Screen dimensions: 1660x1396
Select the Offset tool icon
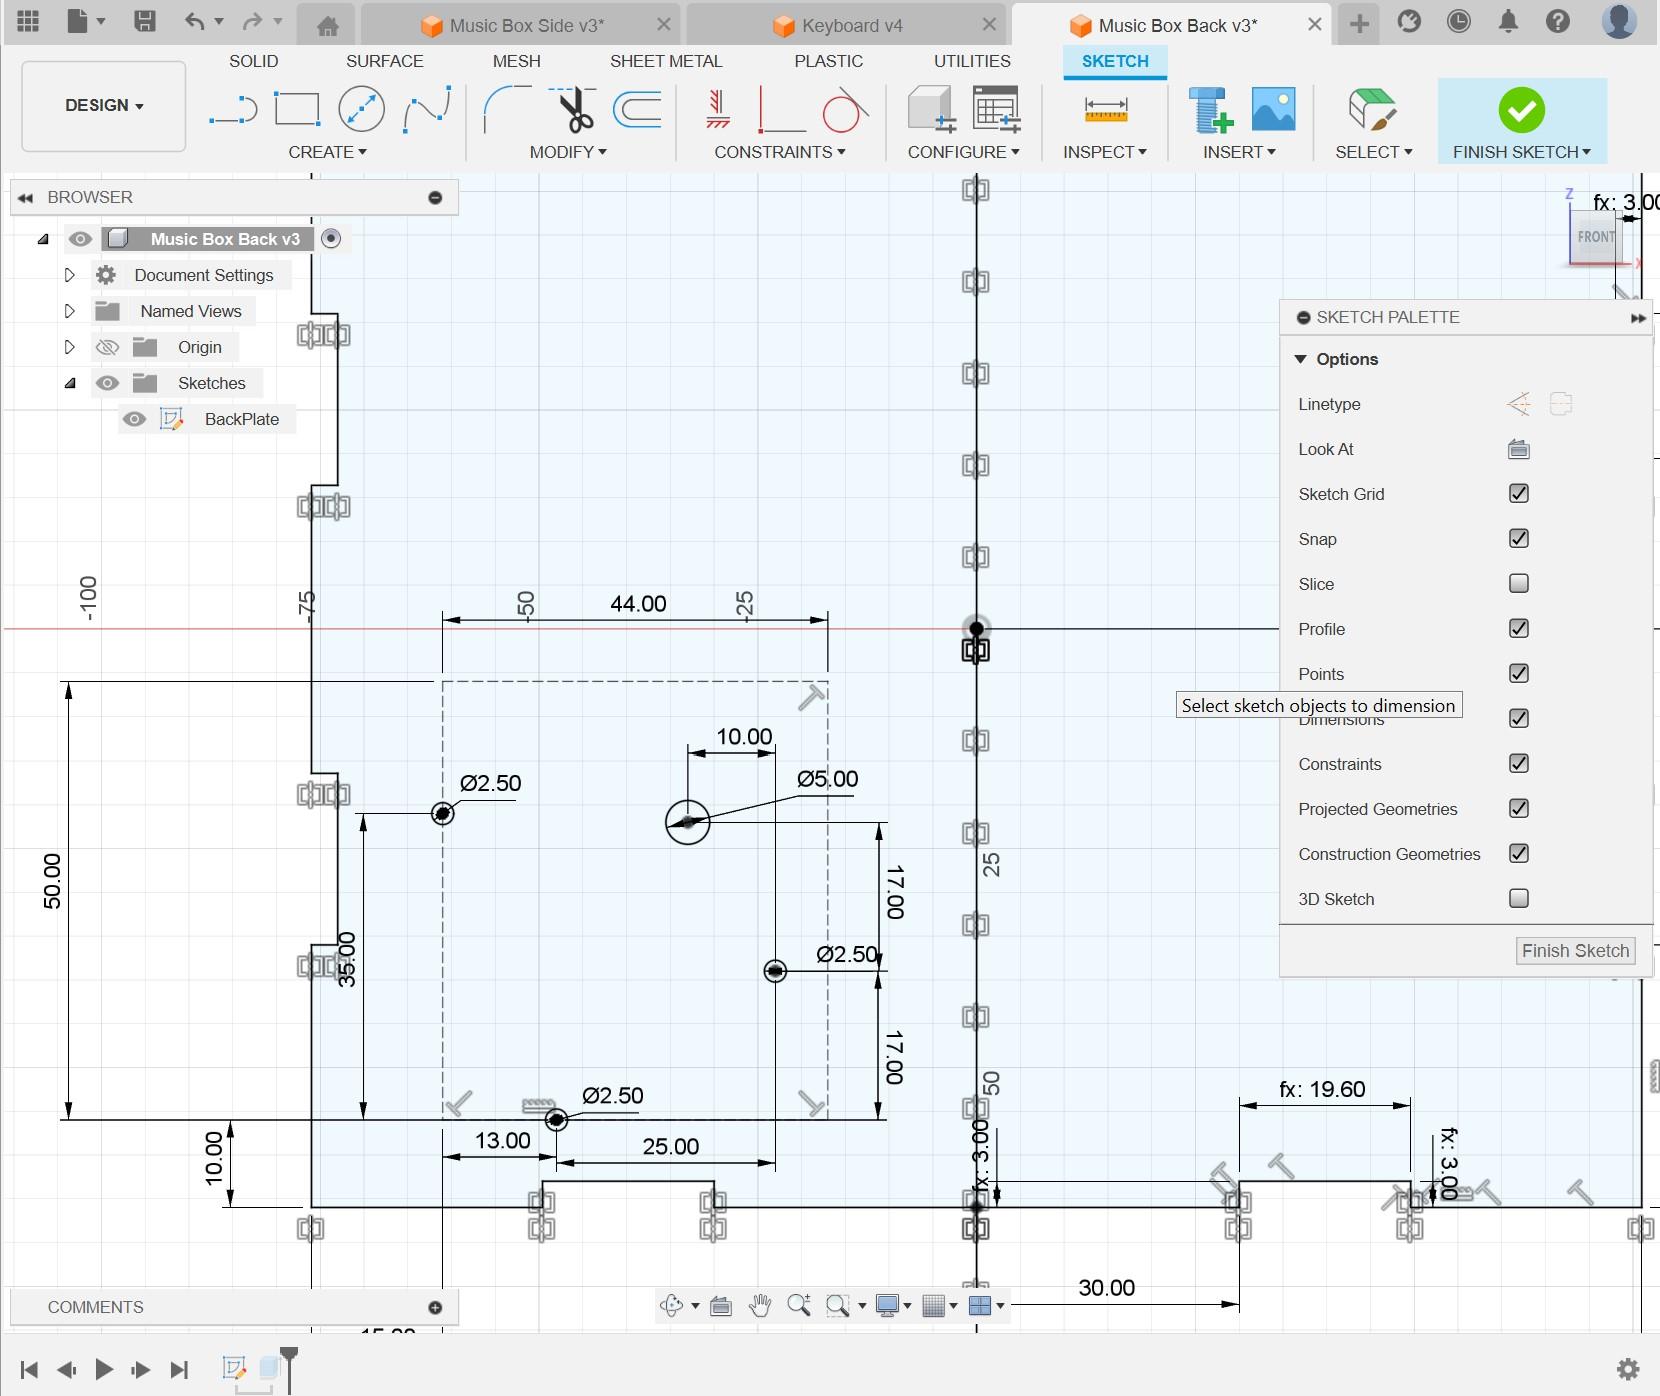point(637,110)
